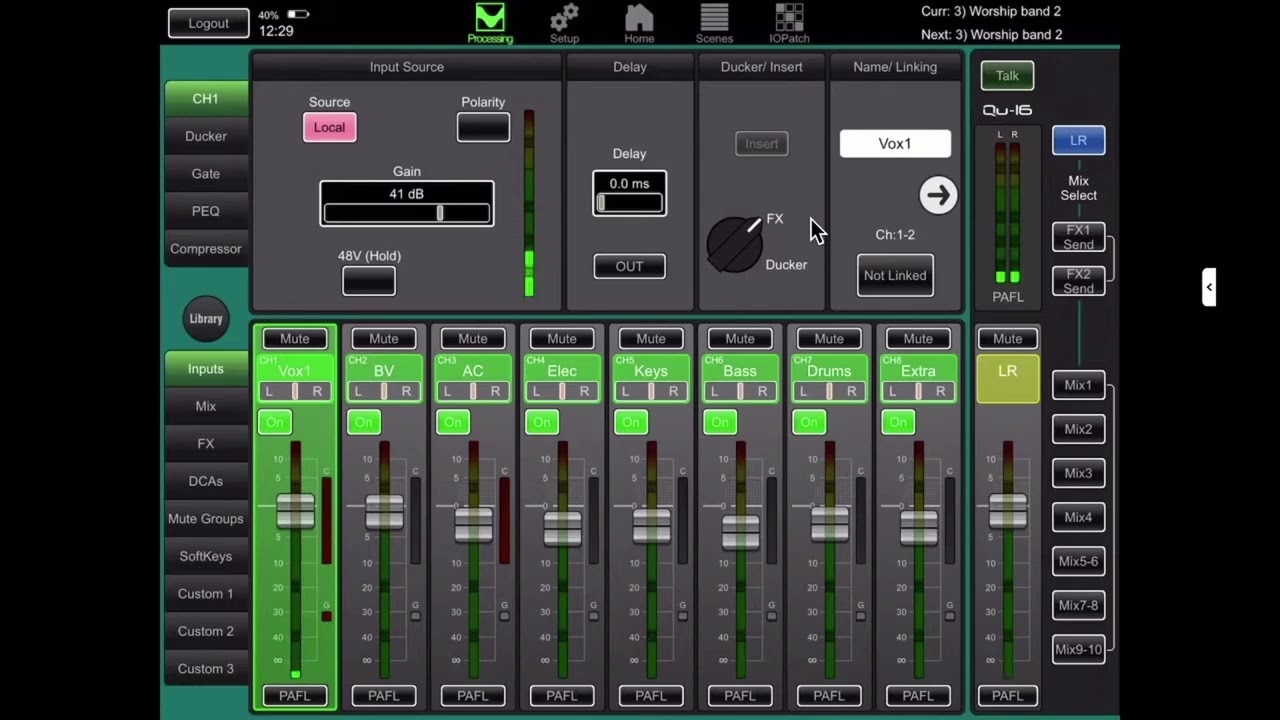Image resolution: width=1280 pixels, height=720 pixels.
Task: Switch to the Mix layer
Action: [206, 406]
